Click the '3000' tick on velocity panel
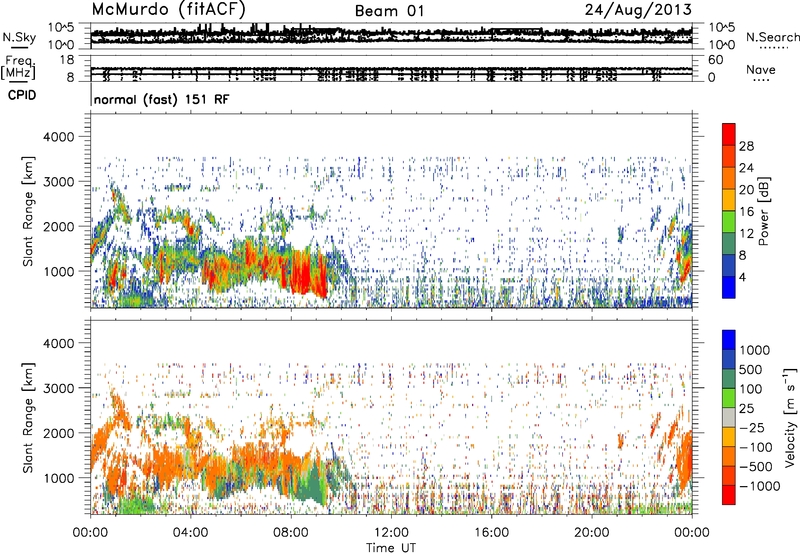Image resolution: width=800 pixels, height=554 pixels. click(x=59, y=388)
